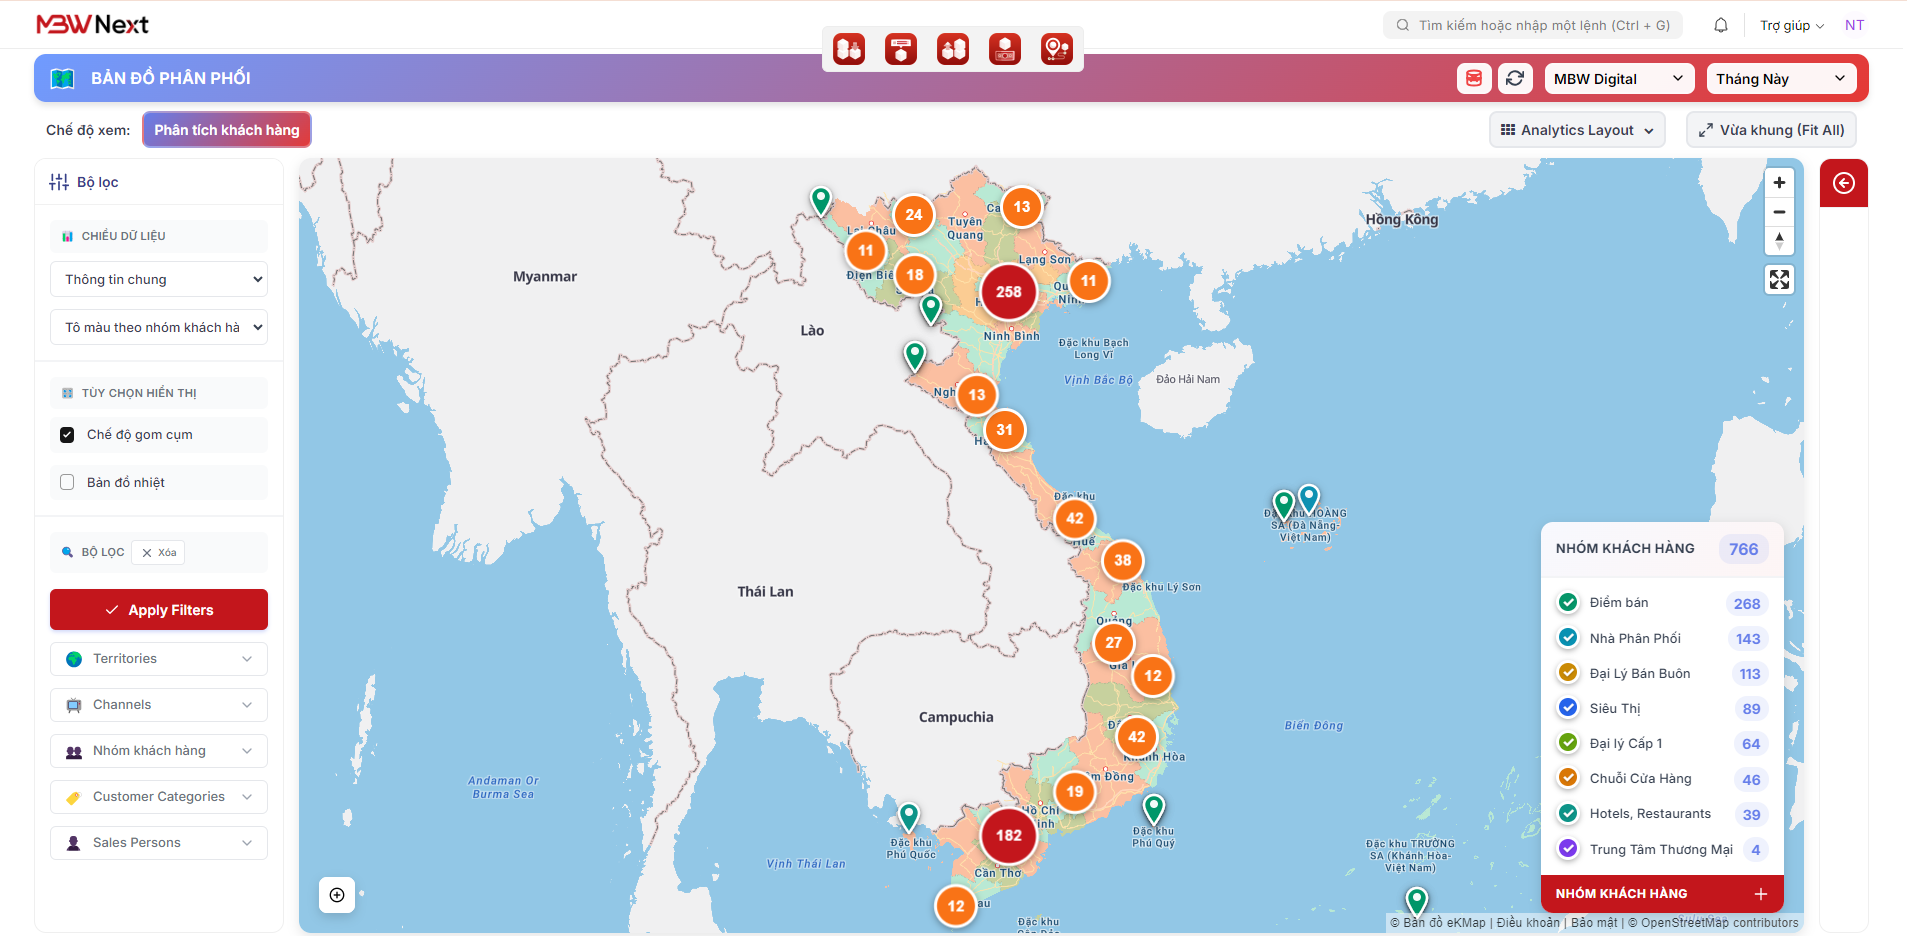The image size is (1907, 936).
Task: Open the Thông tin chung dimension dropdown
Action: point(158,278)
